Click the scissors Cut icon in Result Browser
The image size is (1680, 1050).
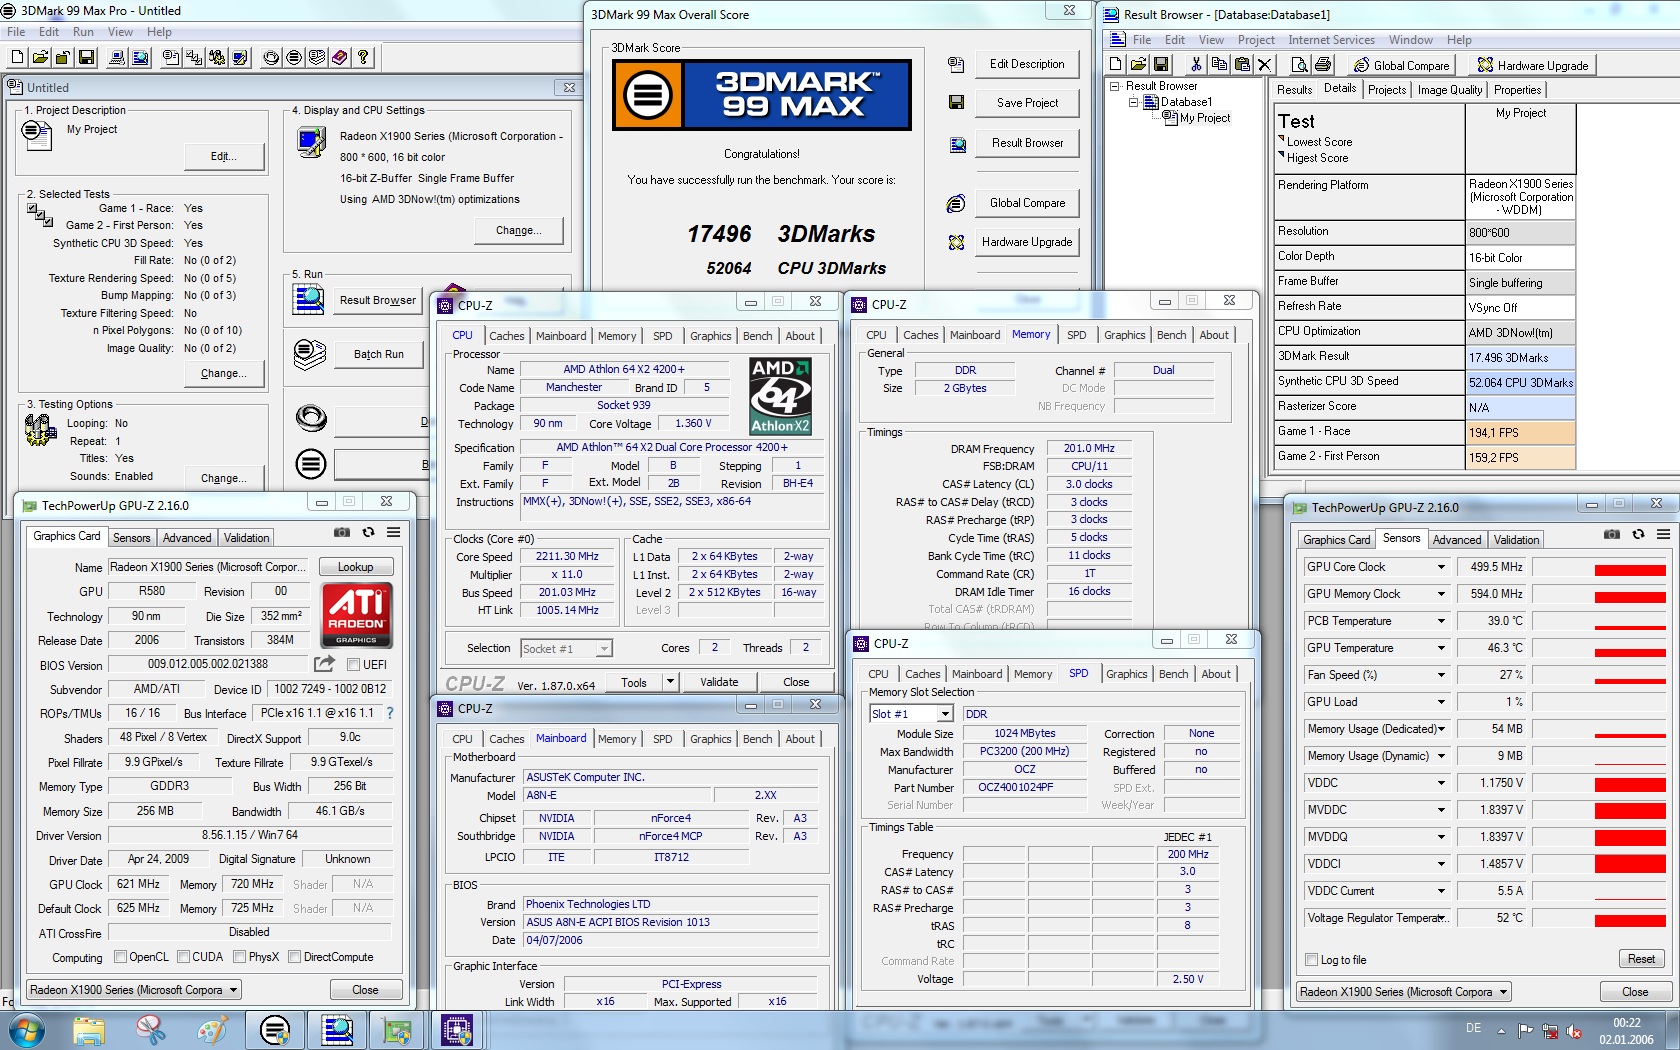click(x=1196, y=65)
